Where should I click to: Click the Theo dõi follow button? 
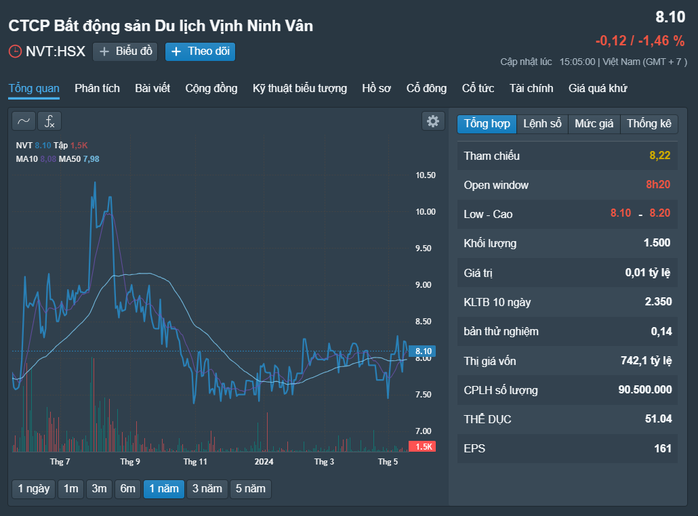pyautogui.click(x=200, y=52)
